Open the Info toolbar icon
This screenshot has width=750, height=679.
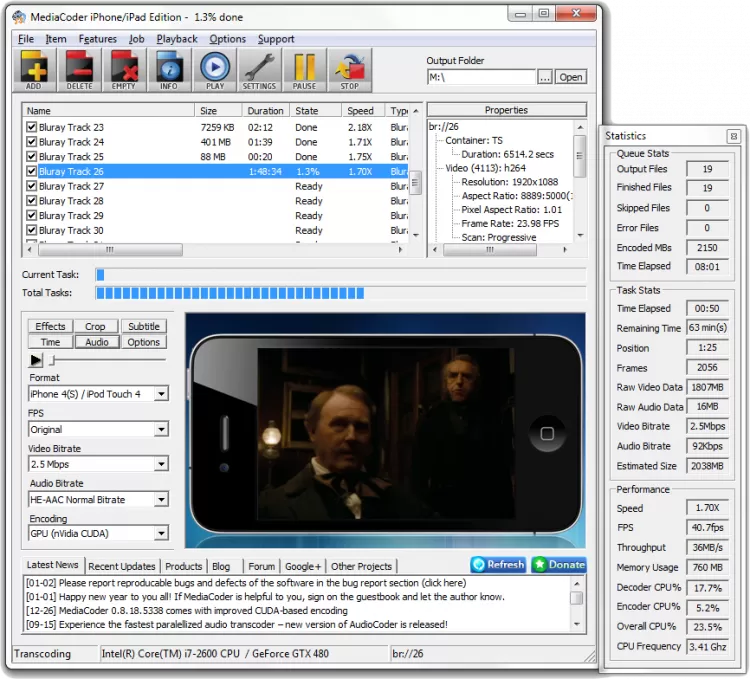[x=168, y=69]
